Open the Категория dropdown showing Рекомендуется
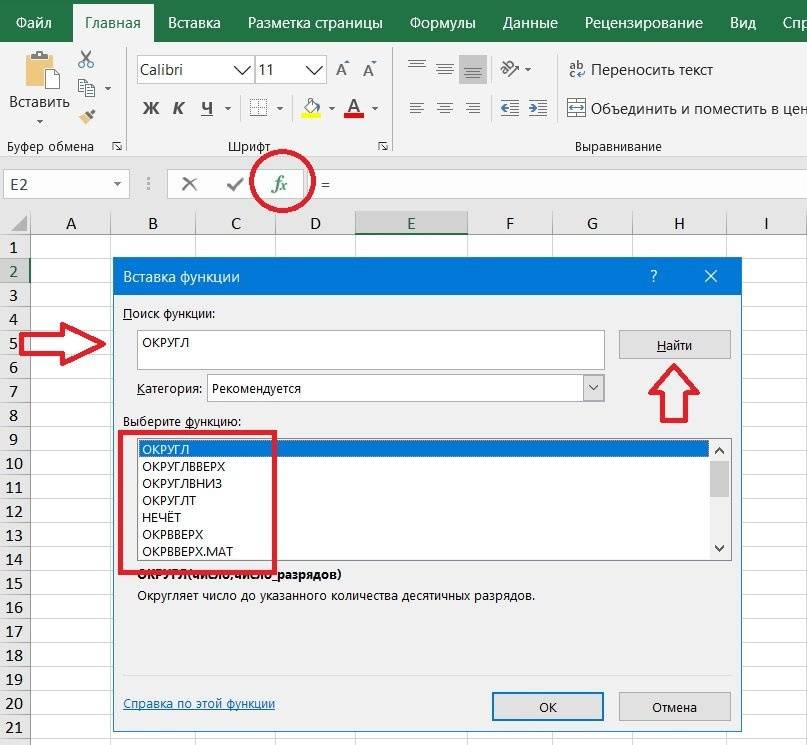This screenshot has height=745, width=807. pyautogui.click(x=595, y=388)
